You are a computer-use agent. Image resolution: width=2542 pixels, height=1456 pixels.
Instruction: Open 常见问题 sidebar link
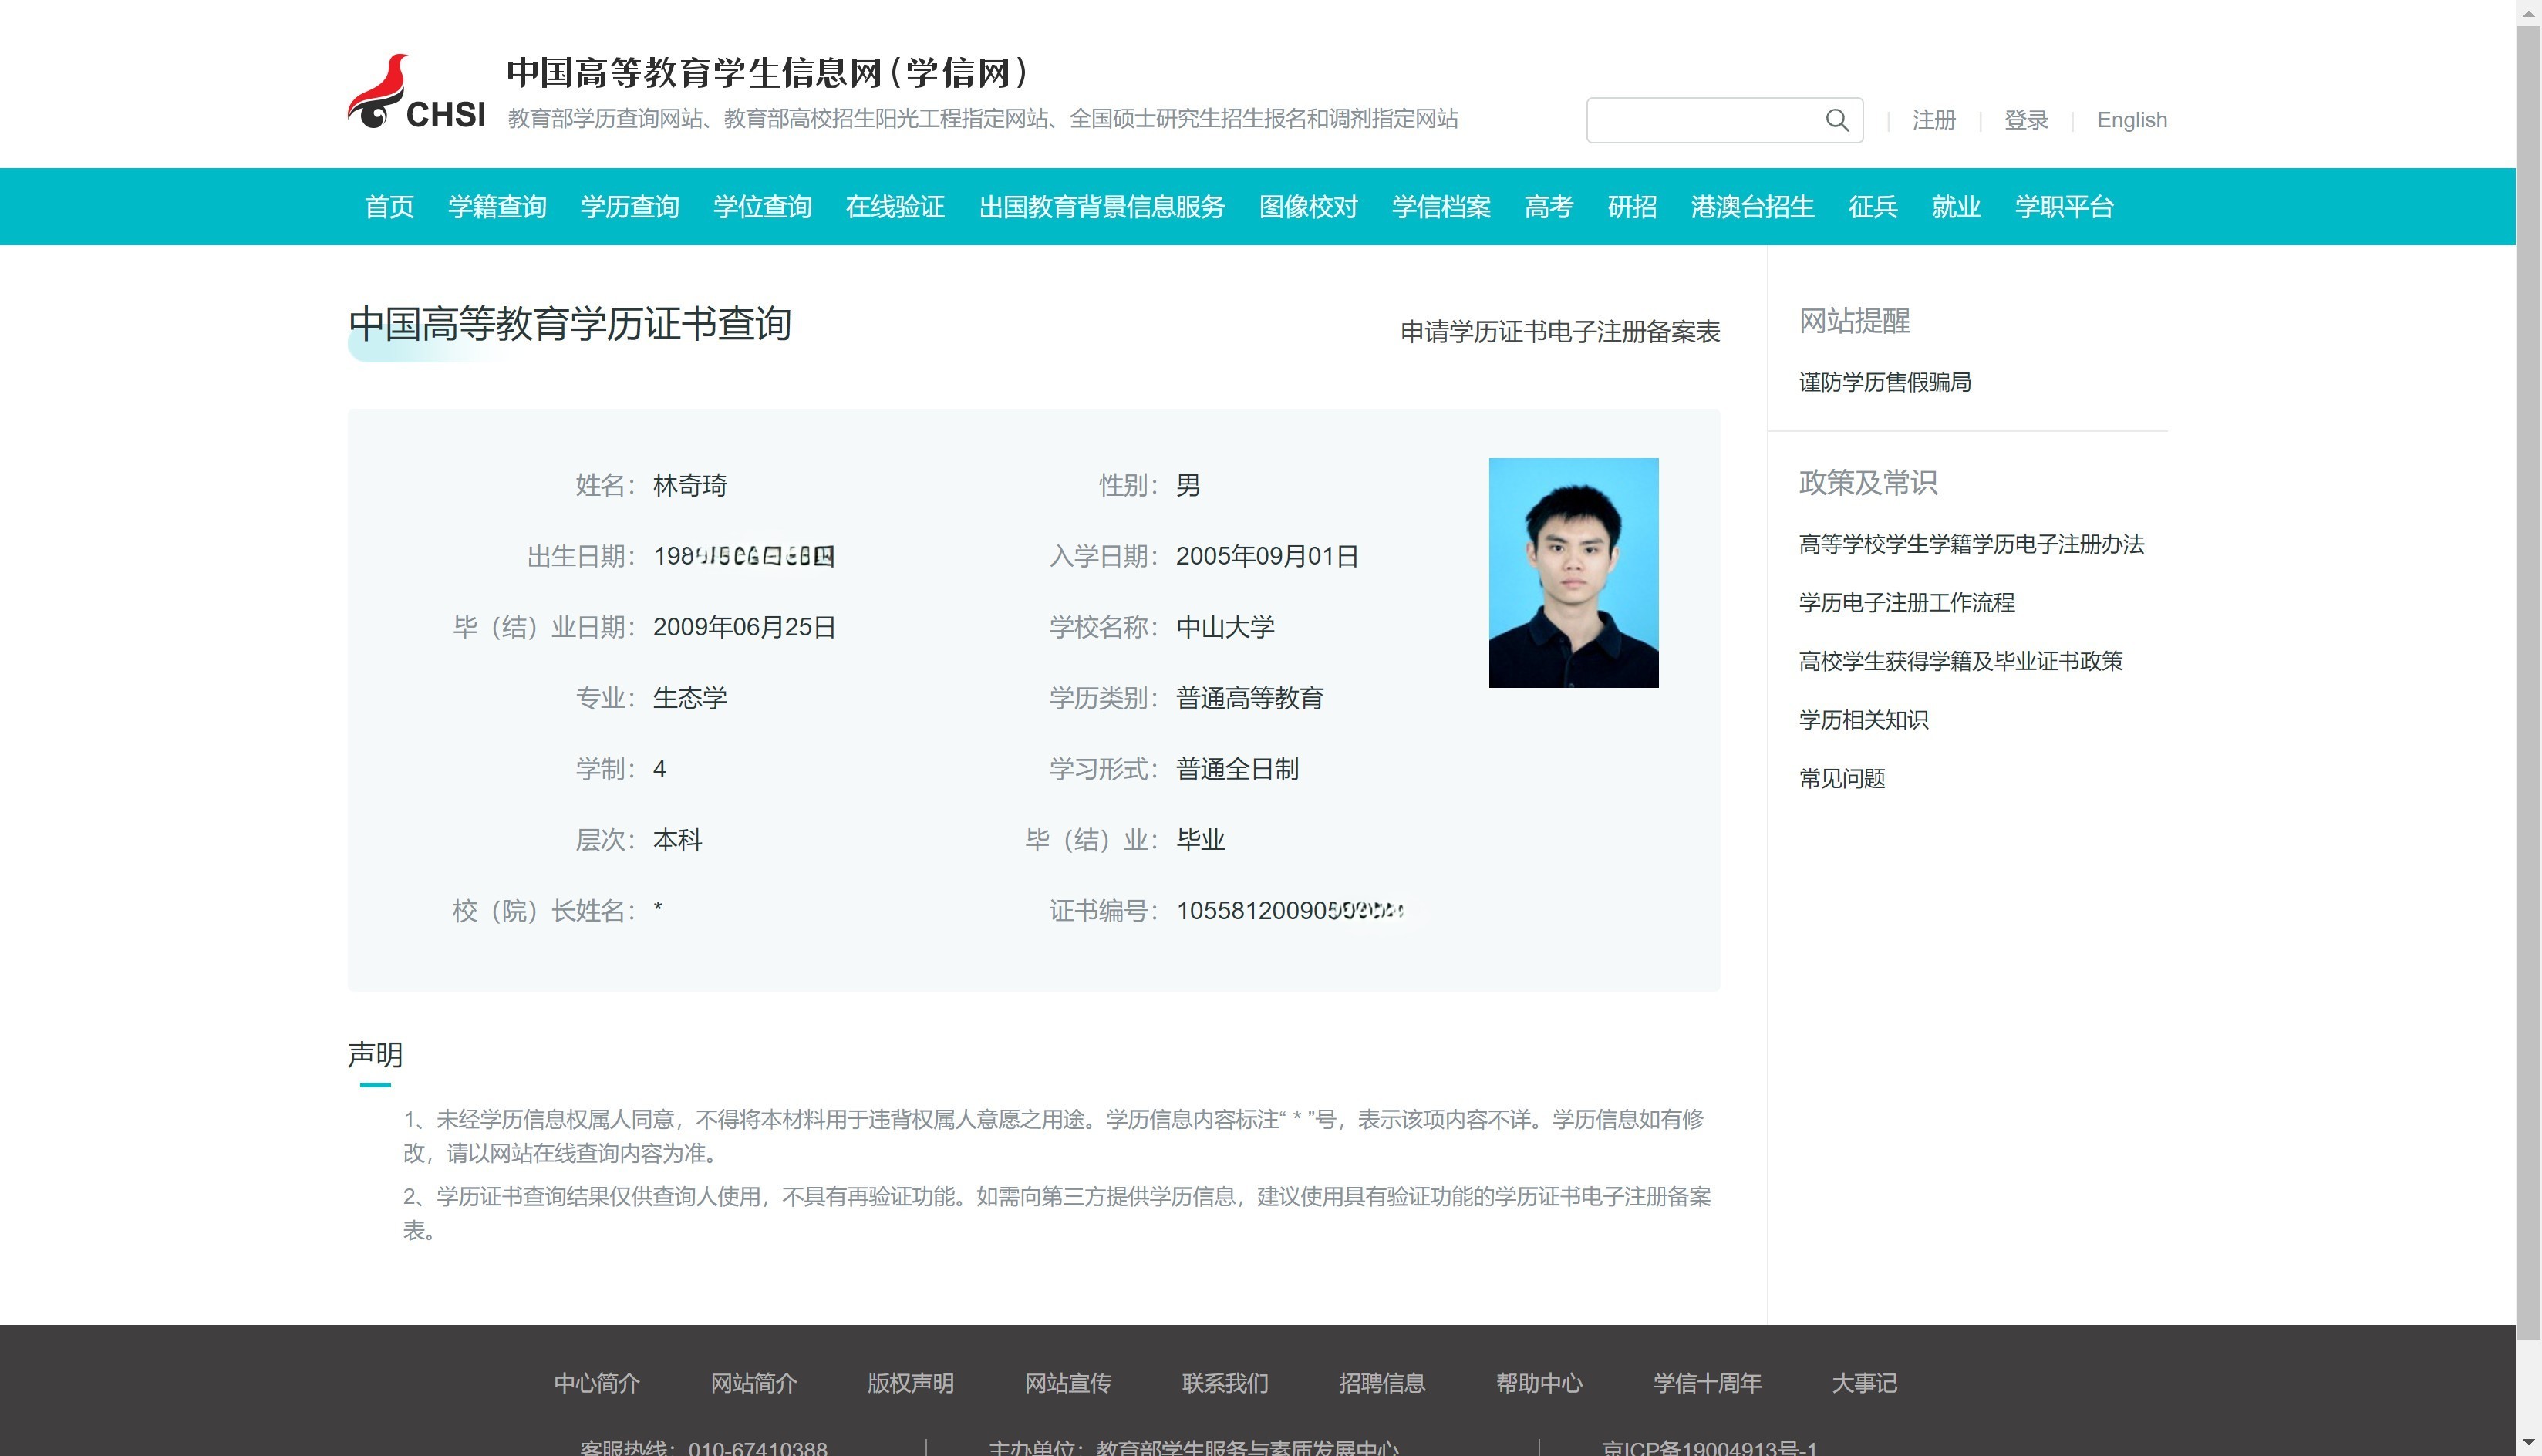pyautogui.click(x=1841, y=779)
